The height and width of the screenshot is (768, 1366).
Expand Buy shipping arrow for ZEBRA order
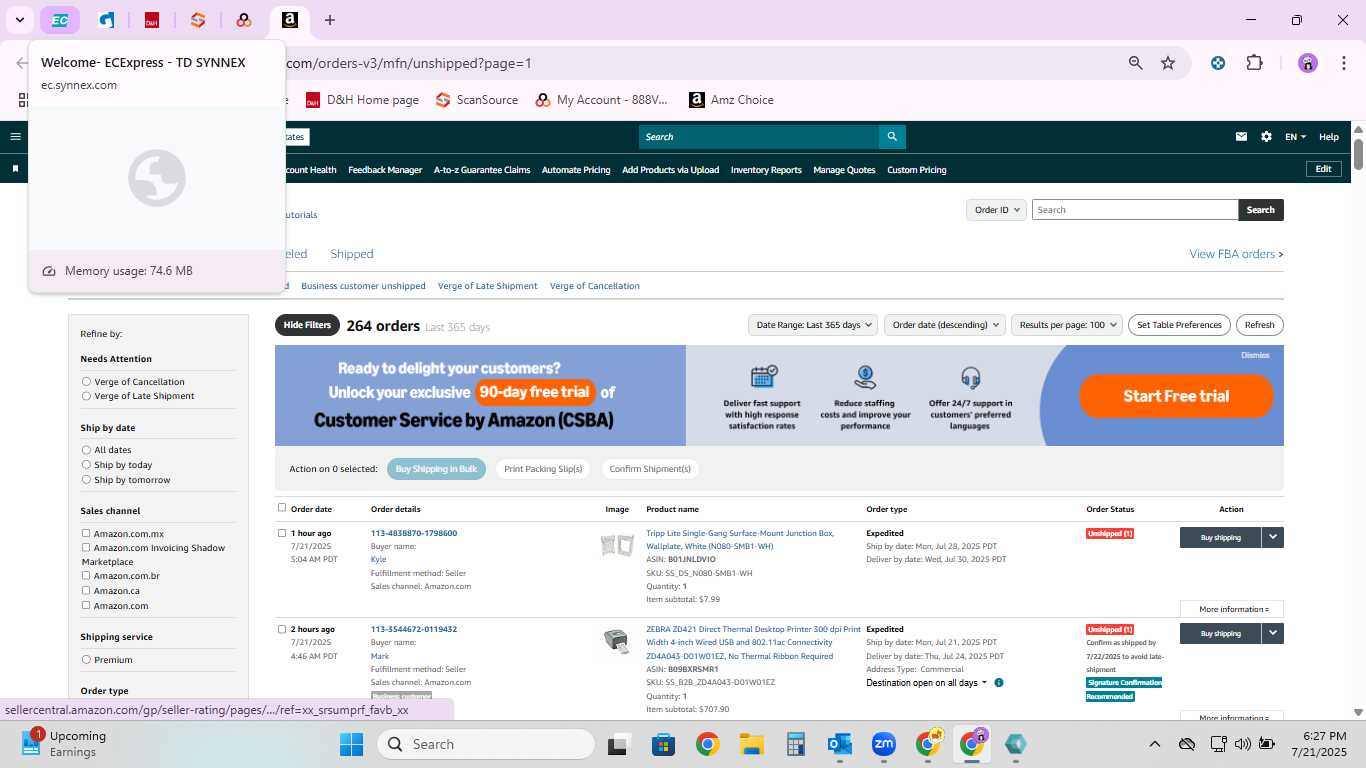pyautogui.click(x=1272, y=633)
